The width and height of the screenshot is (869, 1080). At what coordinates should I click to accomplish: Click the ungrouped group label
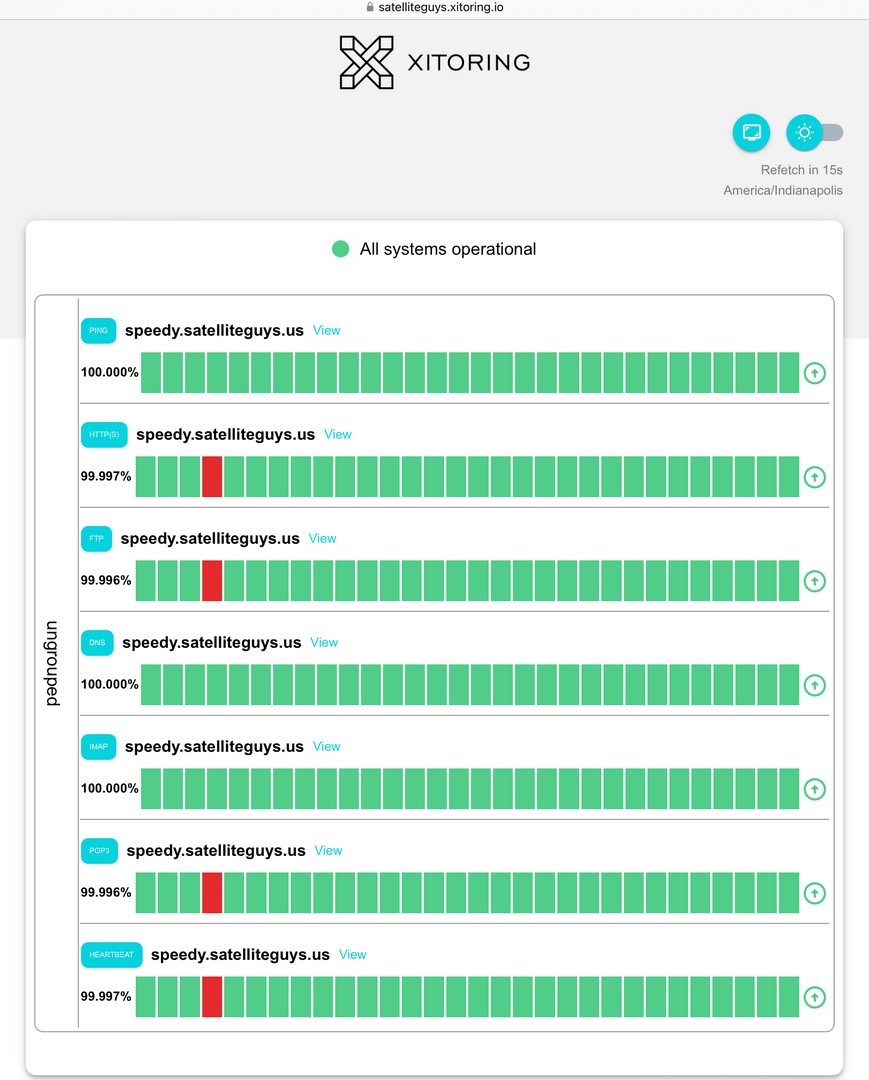53,663
